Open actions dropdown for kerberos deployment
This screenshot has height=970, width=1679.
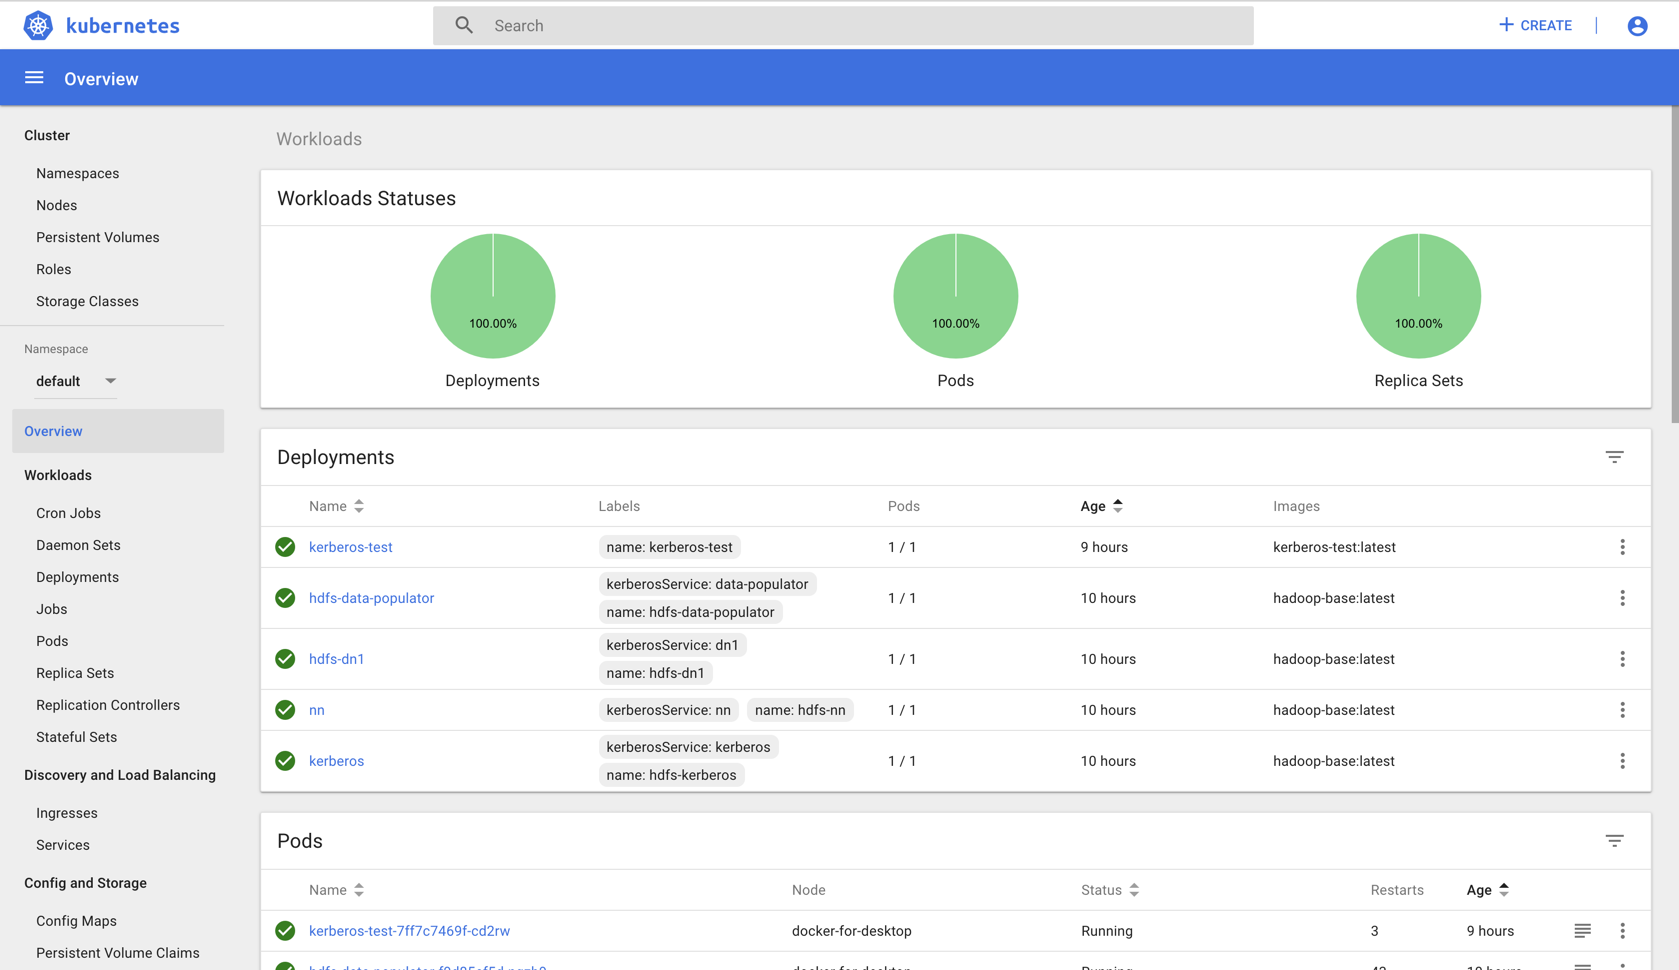click(x=1622, y=761)
